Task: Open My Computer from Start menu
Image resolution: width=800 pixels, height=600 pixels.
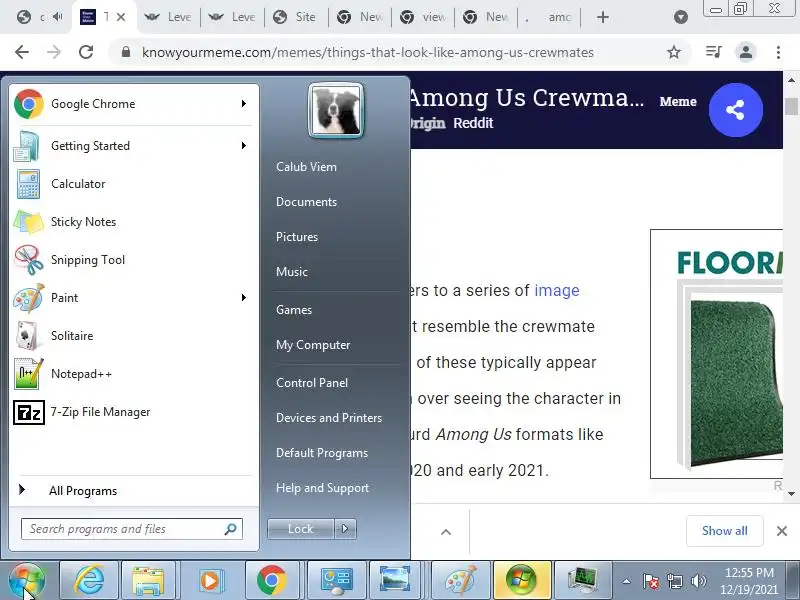Action: pos(313,345)
